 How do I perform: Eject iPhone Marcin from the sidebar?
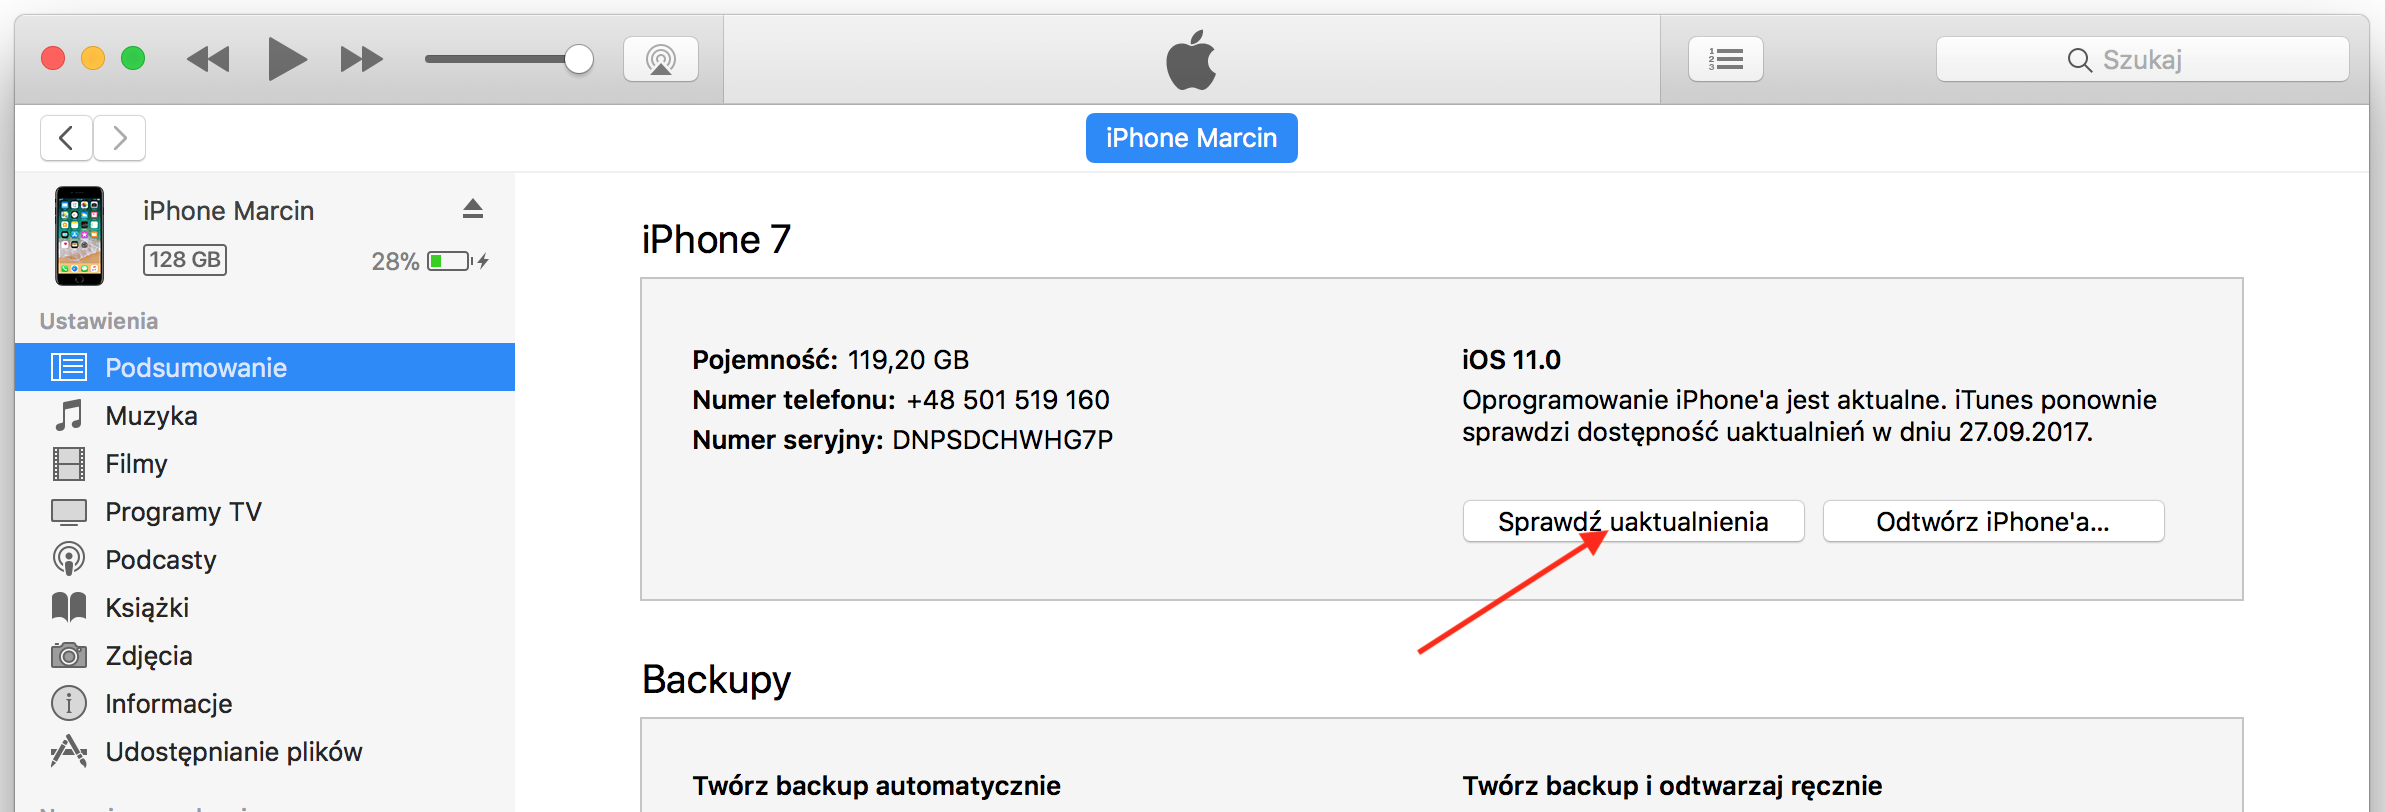pyautogui.click(x=473, y=209)
